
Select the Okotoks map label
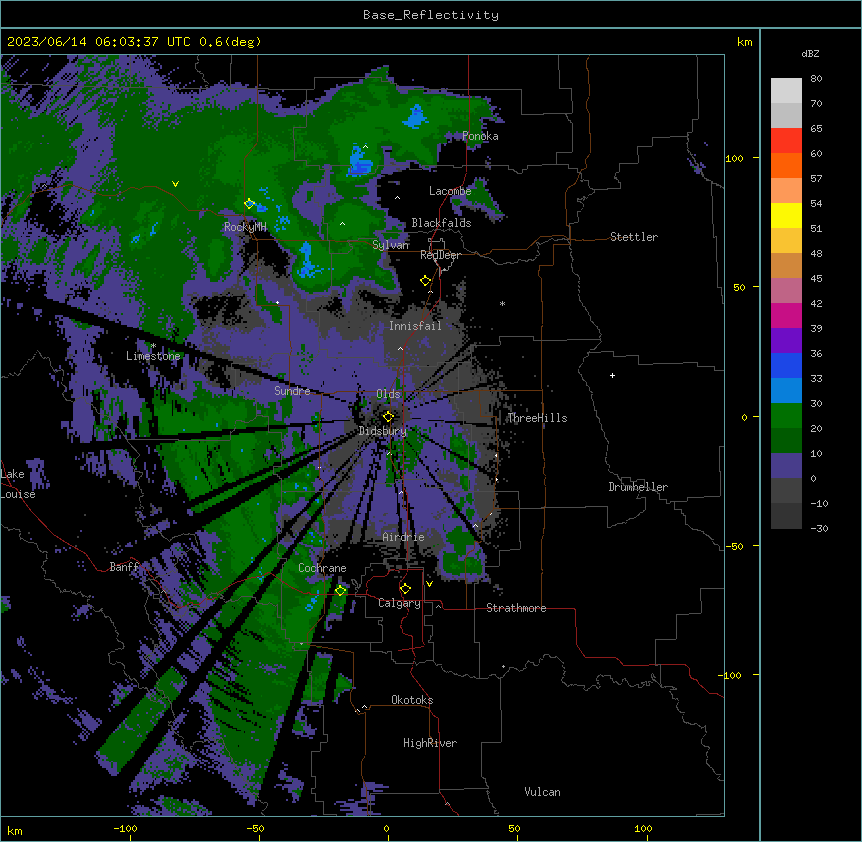click(x=412, y=700)
